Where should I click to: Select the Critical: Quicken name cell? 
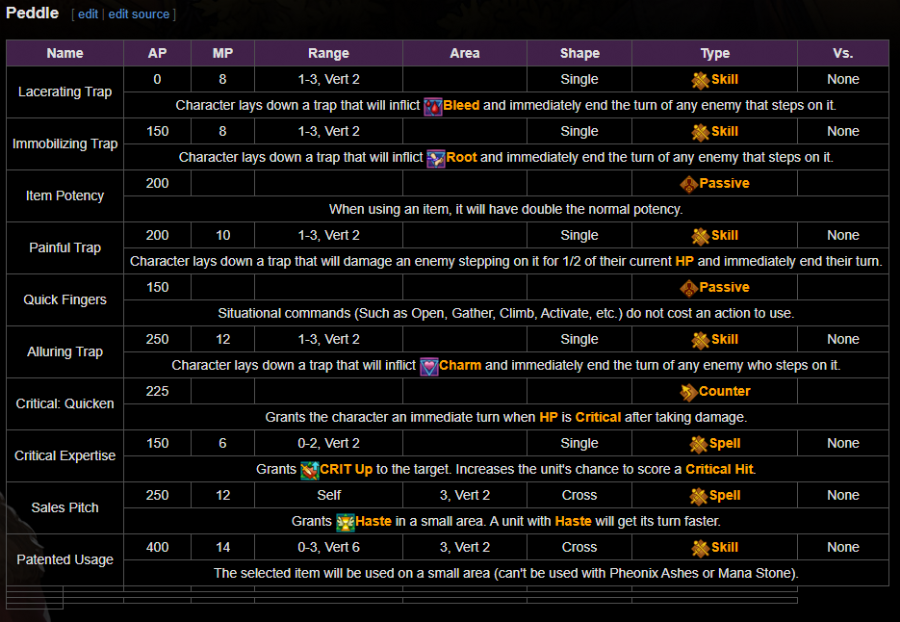[x=65, y=404]
